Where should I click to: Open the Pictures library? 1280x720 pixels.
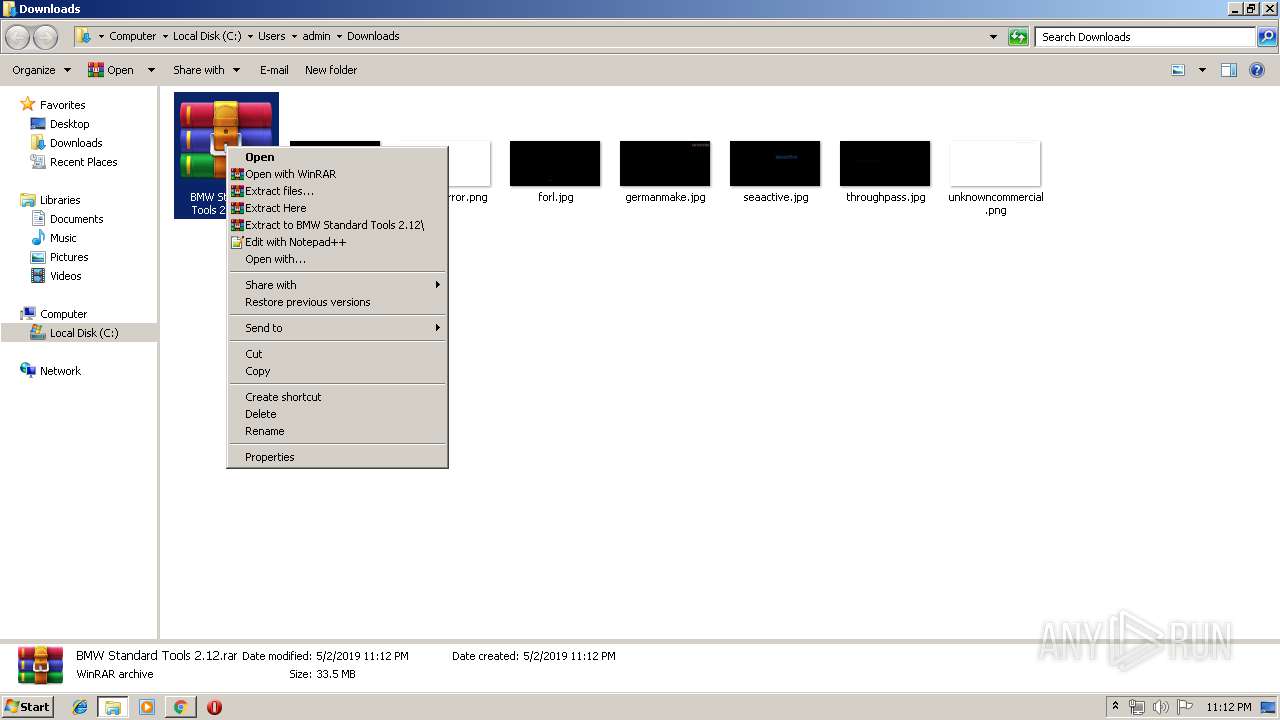[69, 257]
